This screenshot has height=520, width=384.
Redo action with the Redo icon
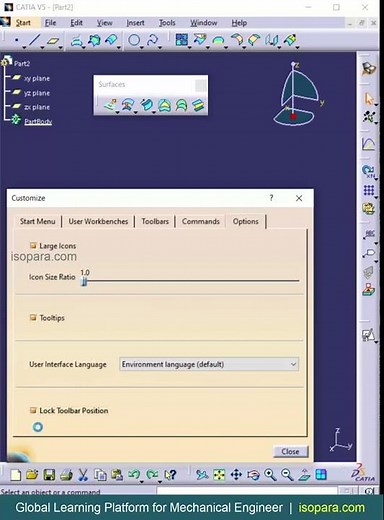152,474
